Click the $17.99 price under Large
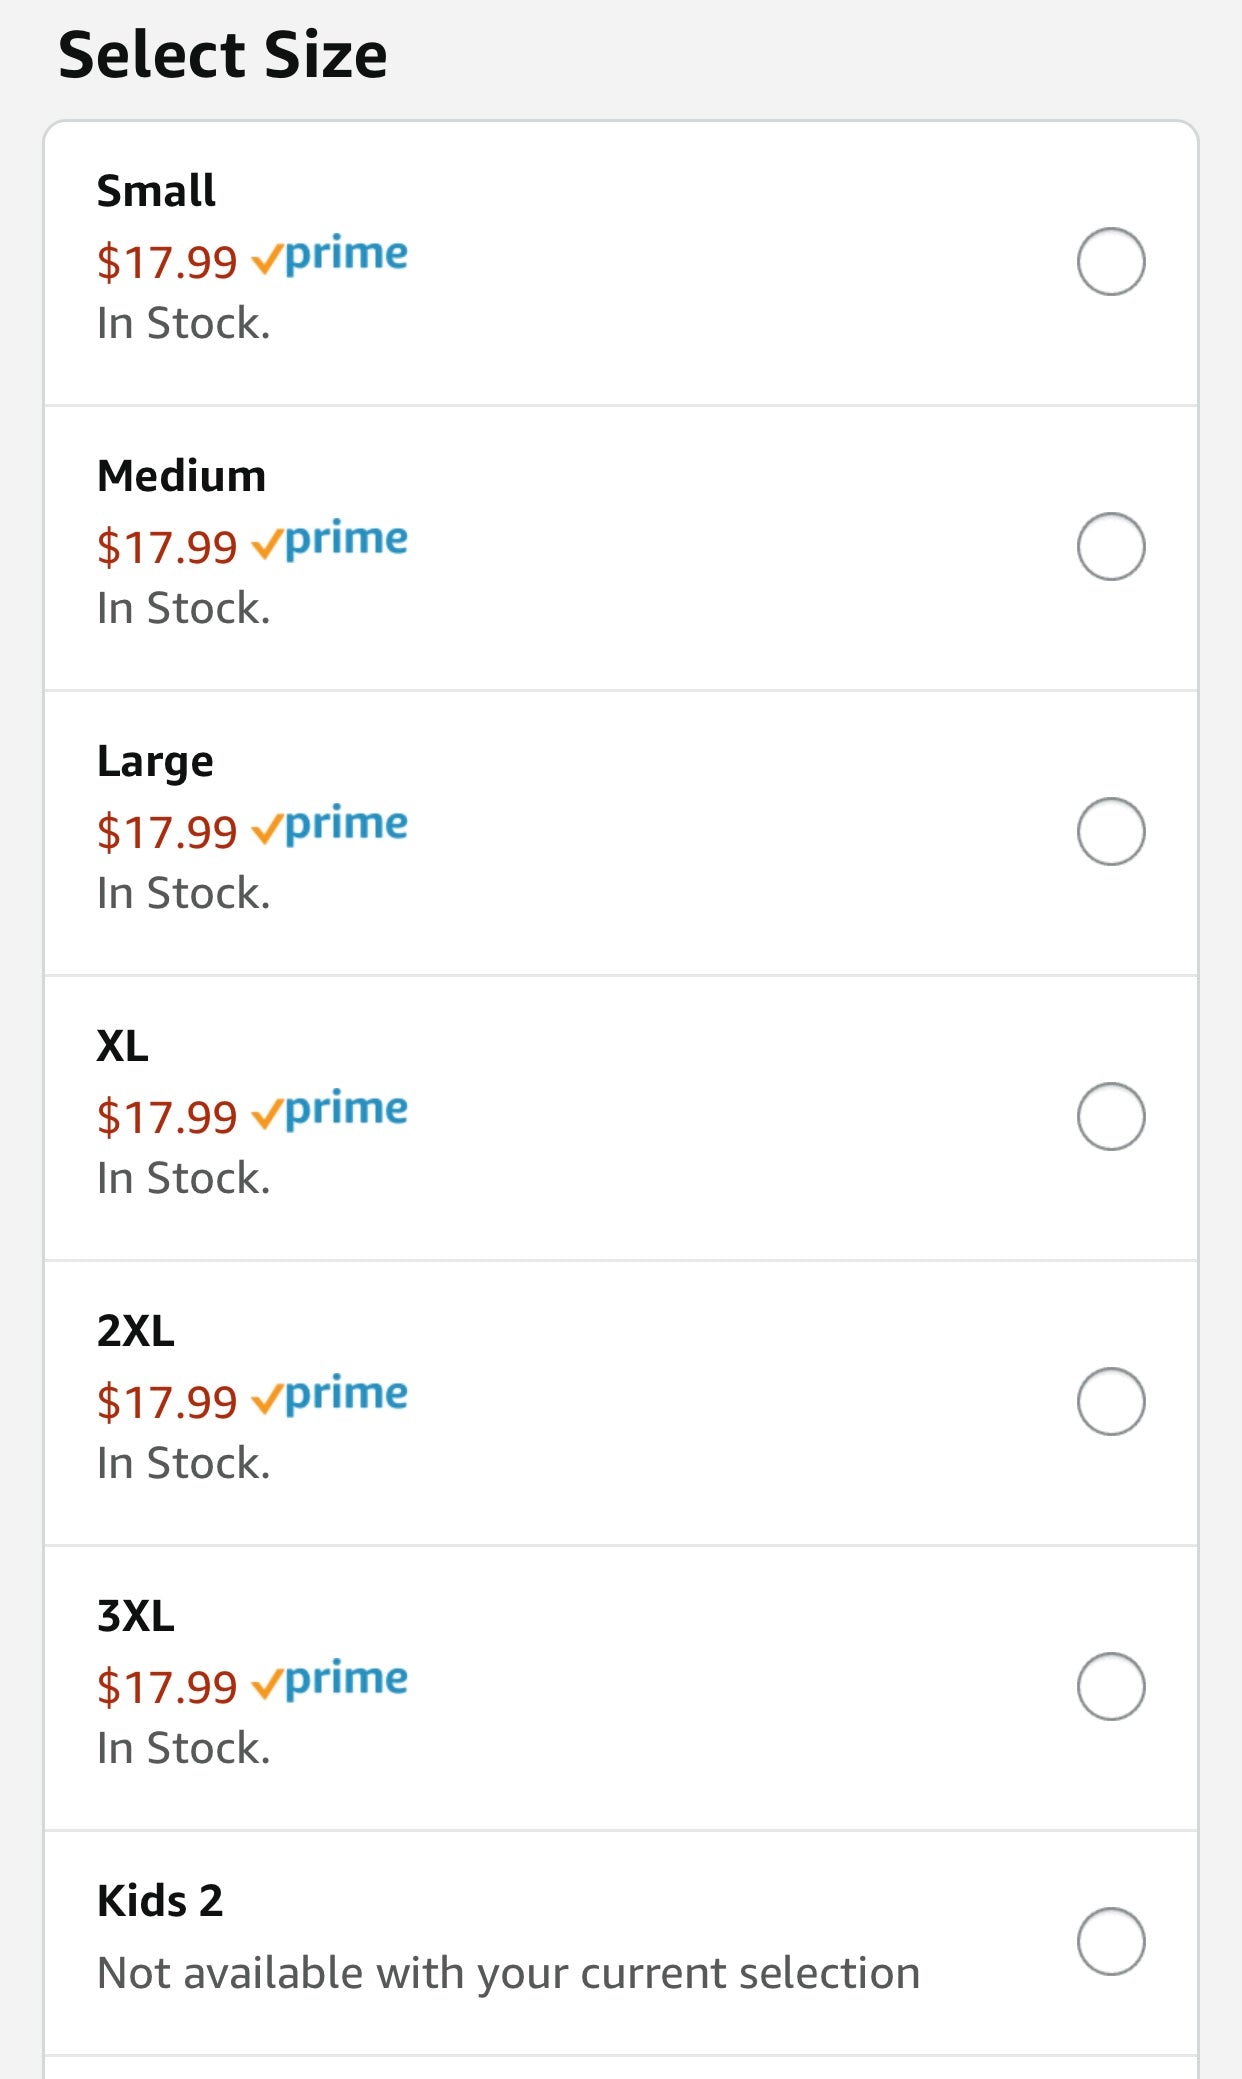The image size is (1242, 2079). pos(167,833)
